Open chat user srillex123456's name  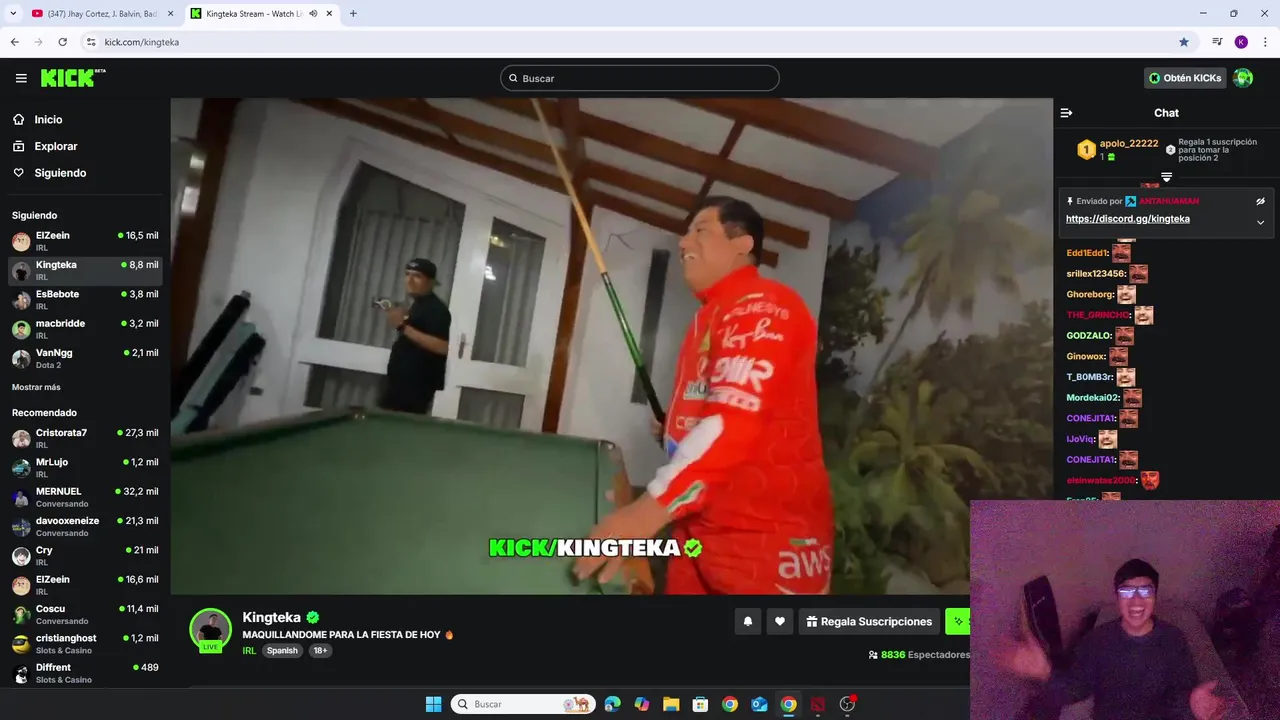1096,274
